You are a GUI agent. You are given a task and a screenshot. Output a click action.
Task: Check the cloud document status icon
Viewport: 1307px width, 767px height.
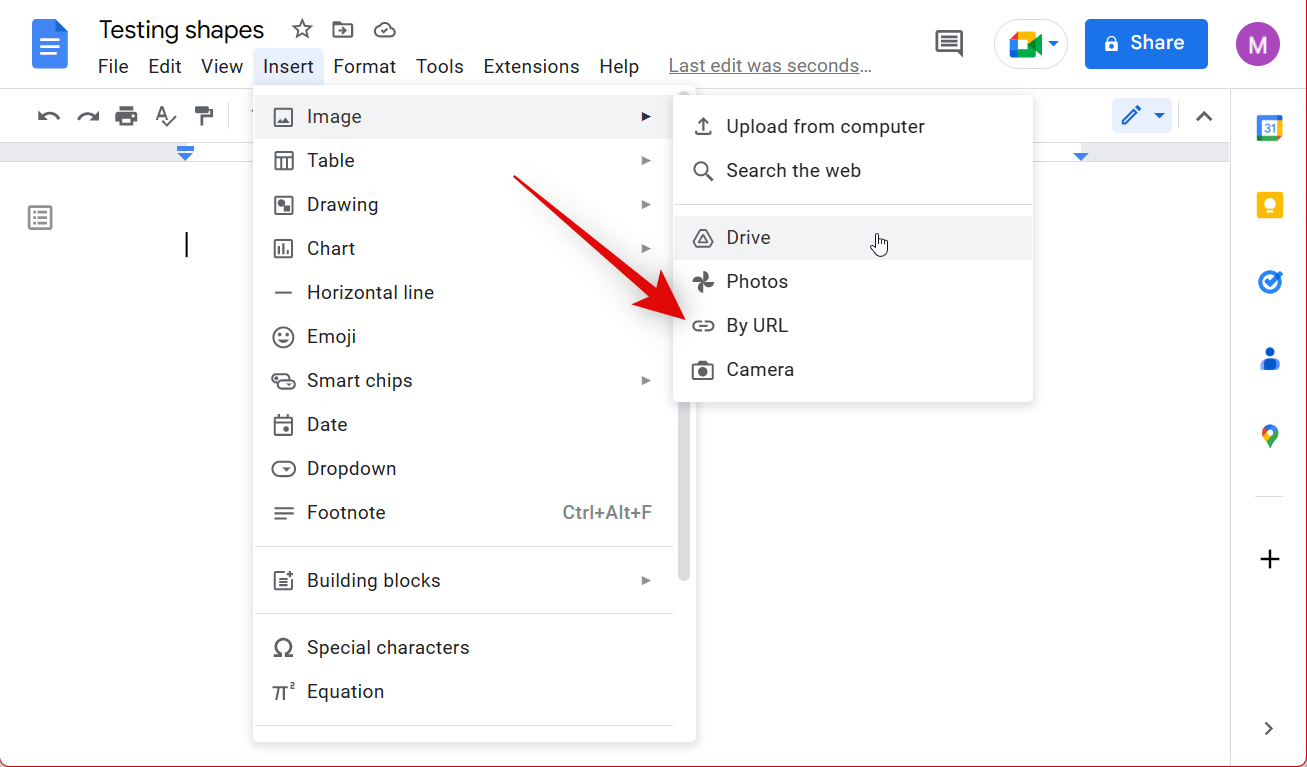(x=385, y=30)
